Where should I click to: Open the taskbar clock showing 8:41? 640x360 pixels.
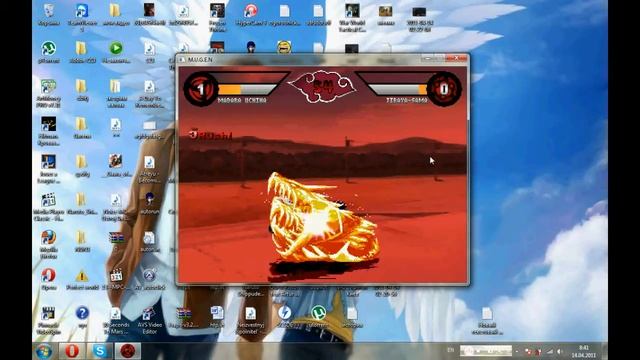[x=584, y=351]
